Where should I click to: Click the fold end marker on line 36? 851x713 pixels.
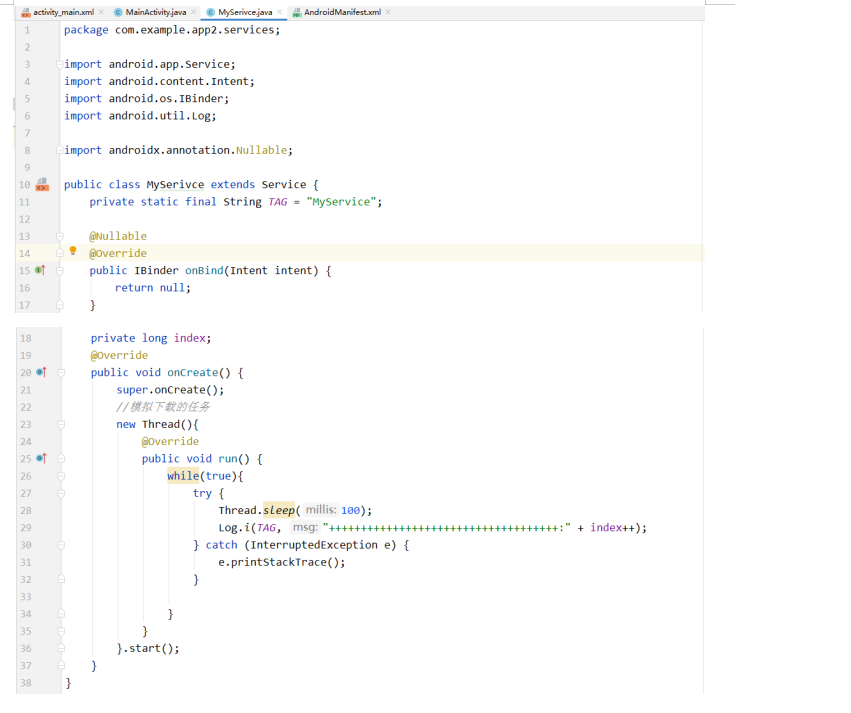[61, 648]
